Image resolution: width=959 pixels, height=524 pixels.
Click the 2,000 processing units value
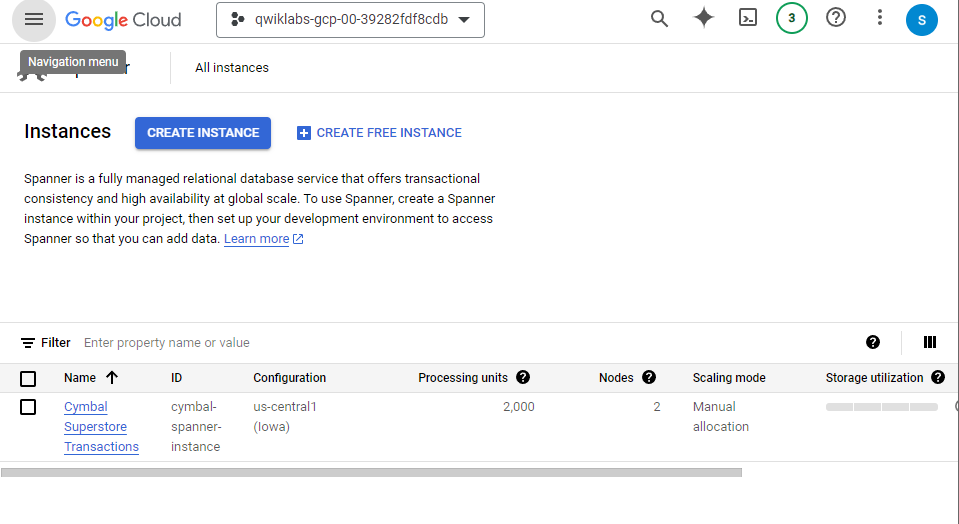point(519,407)
